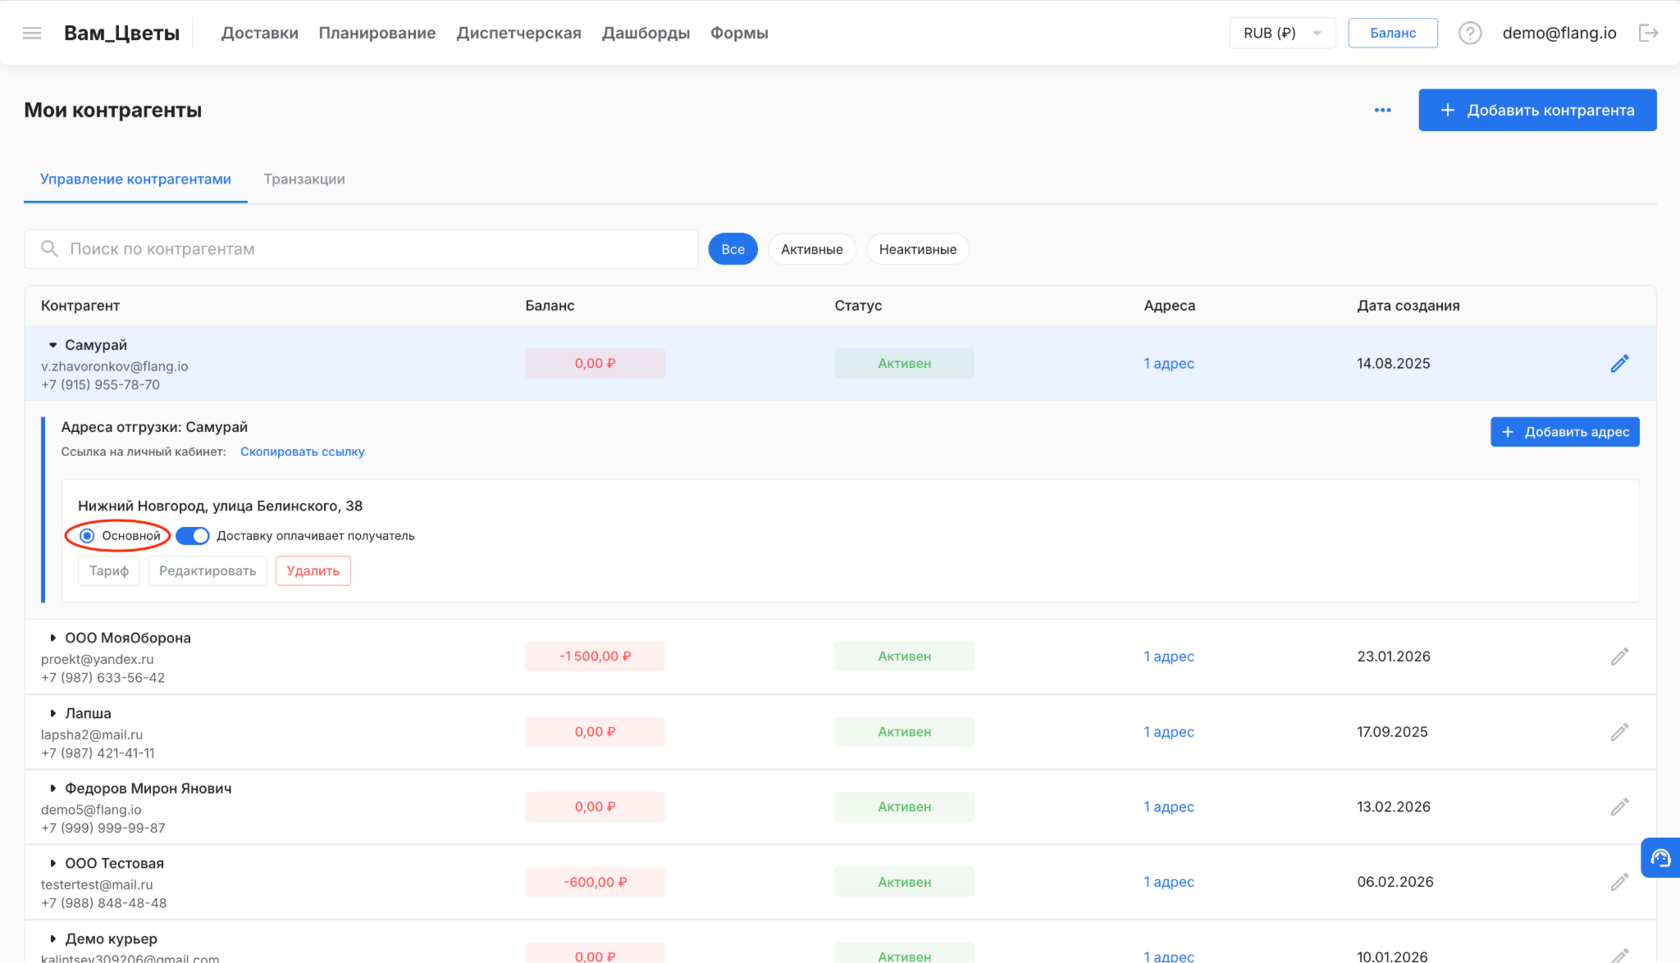The width and height of the screenshot is (1680, 963).
Task: Click the Активен status for Самурай
Action: click(904, 364)
